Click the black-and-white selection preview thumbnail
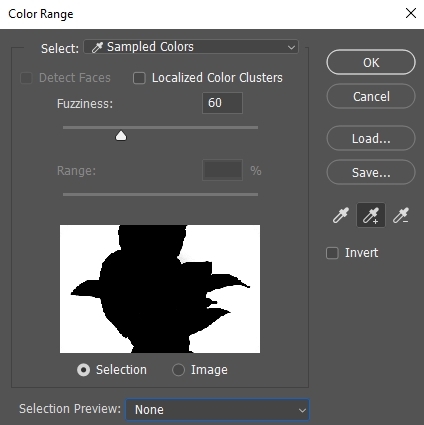 [x=160, y=289]
